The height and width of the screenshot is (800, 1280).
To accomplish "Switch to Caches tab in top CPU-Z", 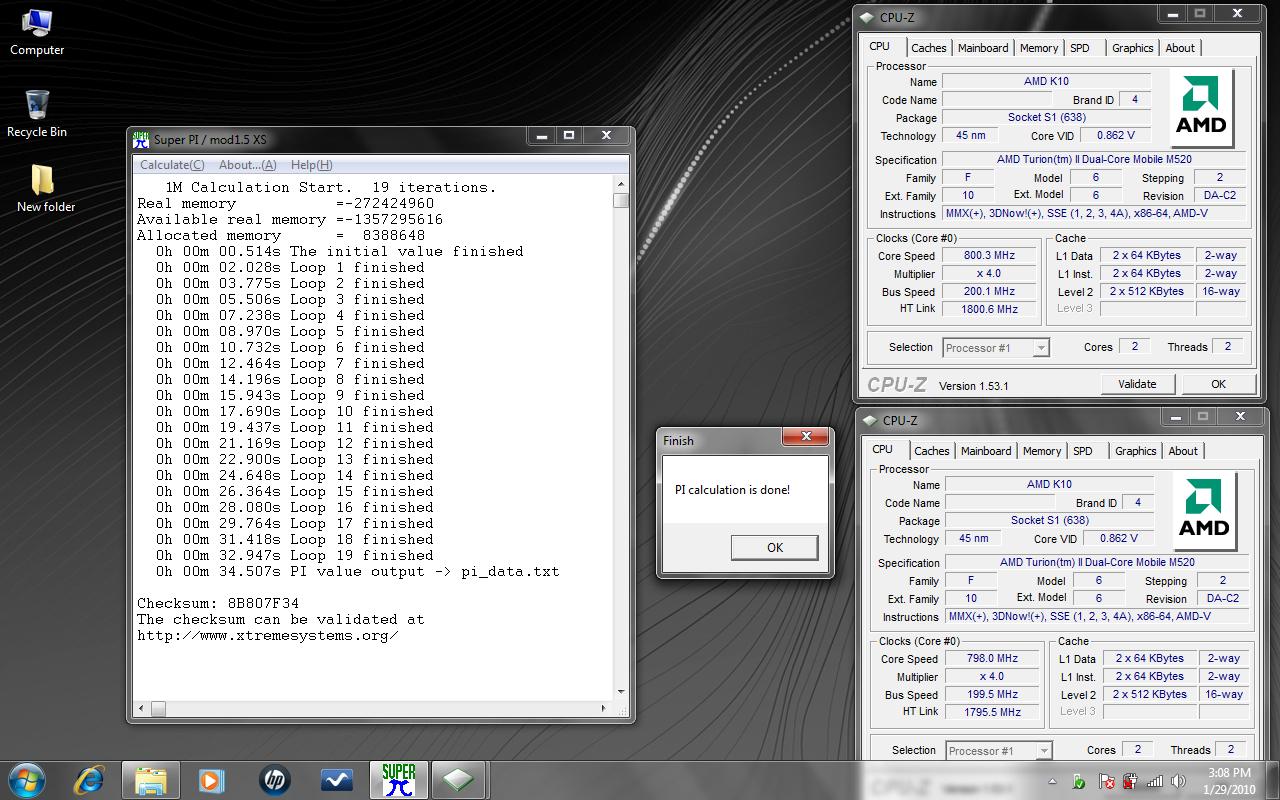I will (928, 48).
